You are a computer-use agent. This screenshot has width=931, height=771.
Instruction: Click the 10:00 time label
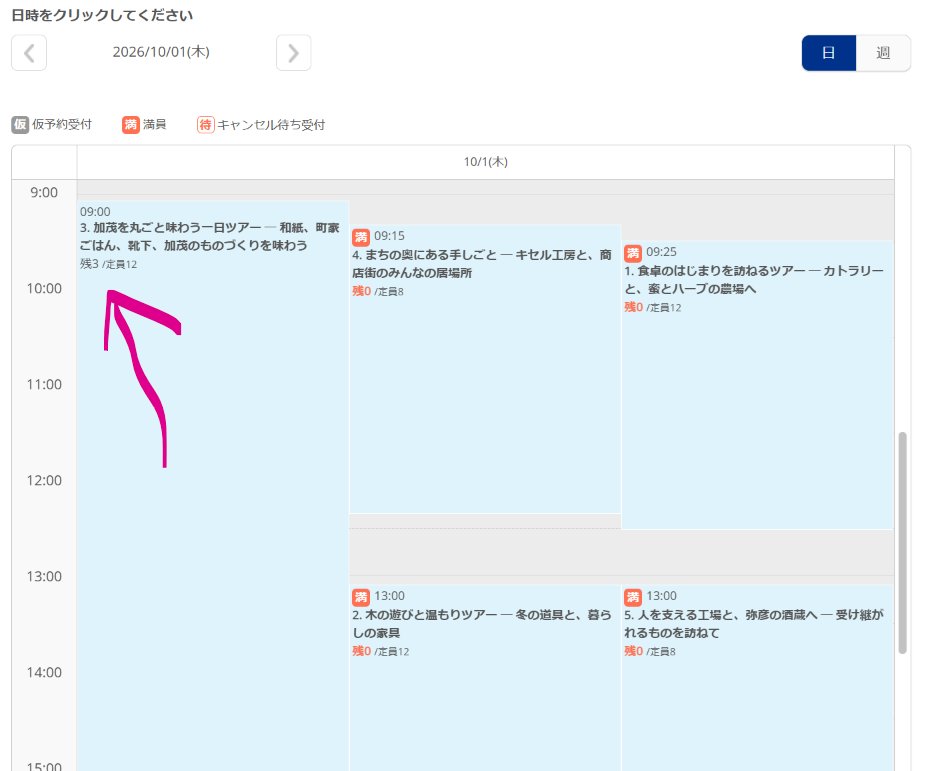pyautogui.click(x=44, y=288)
